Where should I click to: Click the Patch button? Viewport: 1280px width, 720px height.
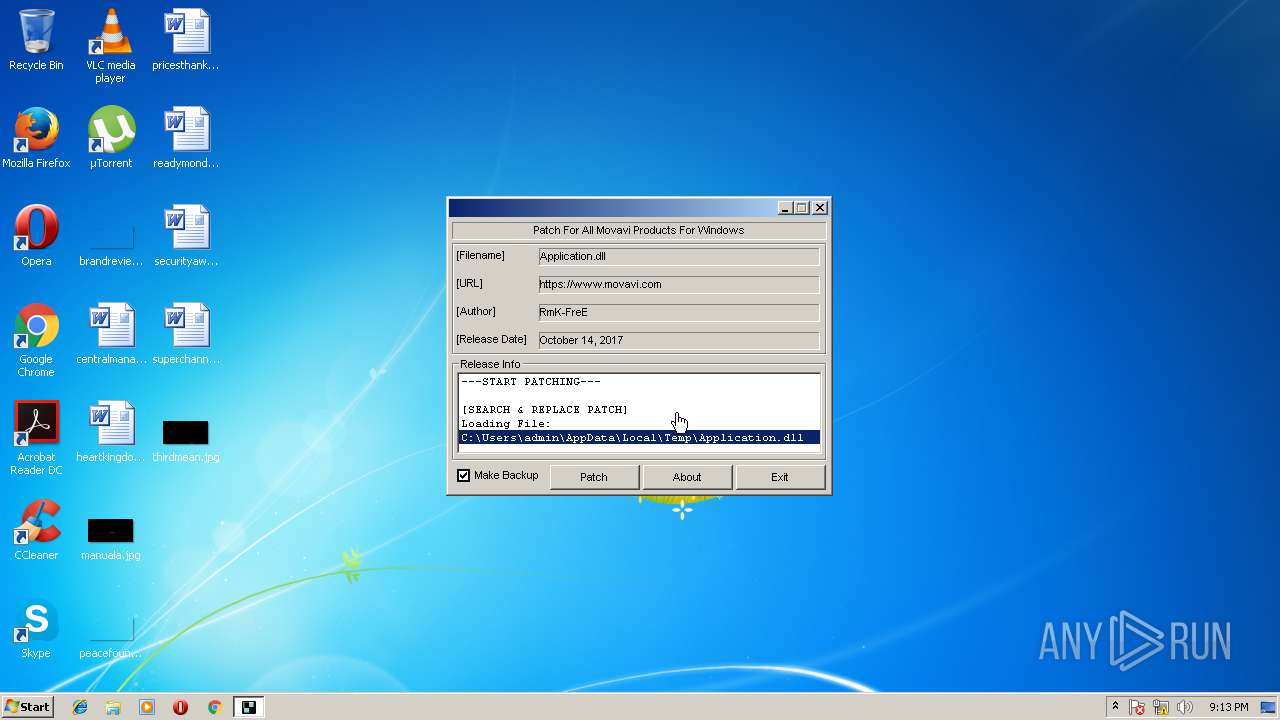(593, 477)
